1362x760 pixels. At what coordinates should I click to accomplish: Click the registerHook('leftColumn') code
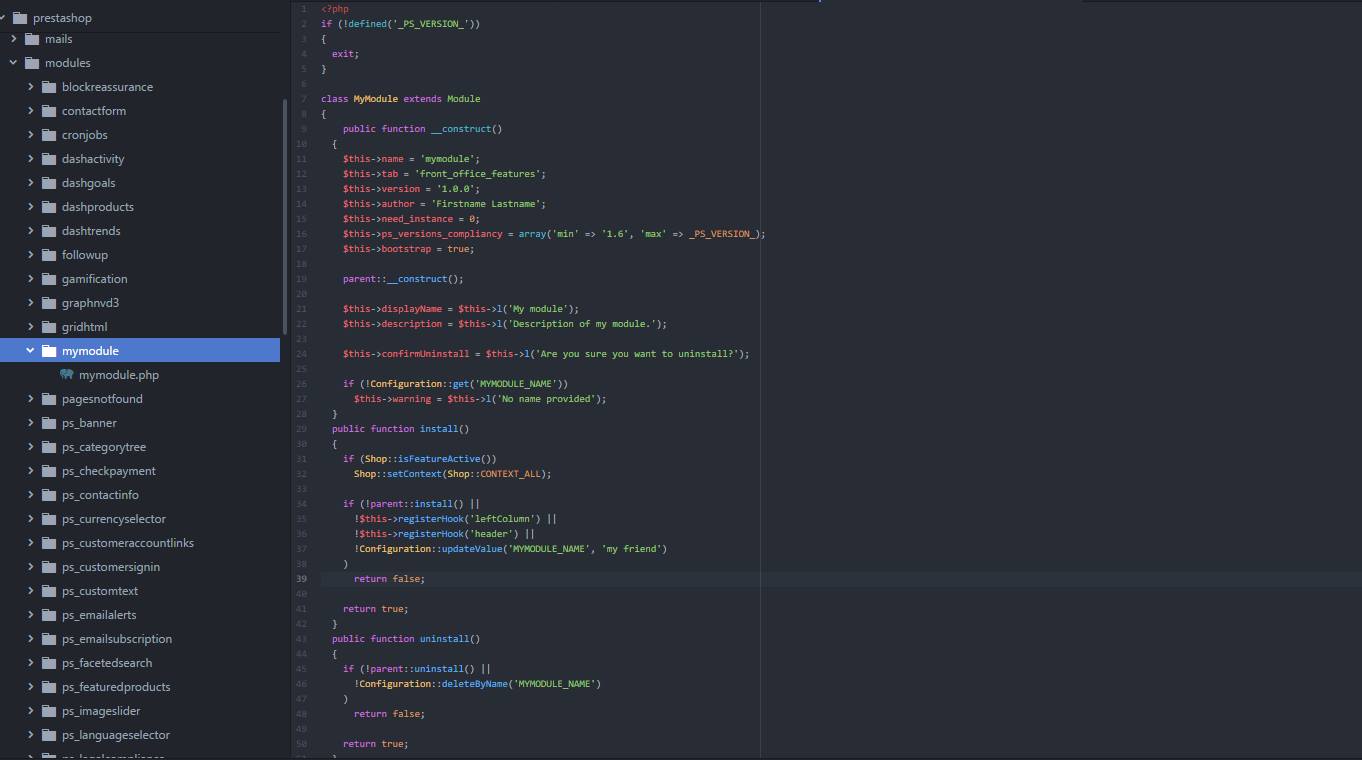(x=469, y=519)
